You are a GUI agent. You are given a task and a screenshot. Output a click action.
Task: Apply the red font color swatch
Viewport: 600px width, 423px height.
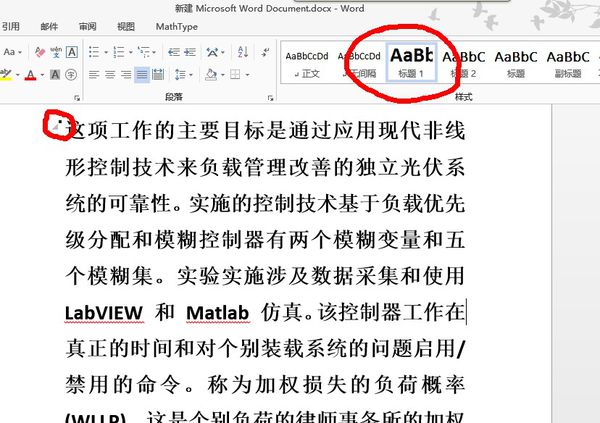coord(29,74)
